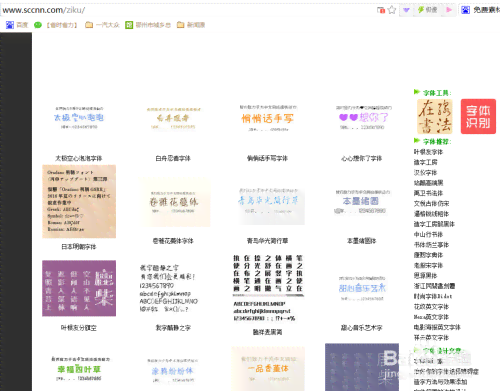This screenshot has width=500, height=391.
Task: Open the purple 叶根友 sample thumbnail
Action: (x=79, y=288)
